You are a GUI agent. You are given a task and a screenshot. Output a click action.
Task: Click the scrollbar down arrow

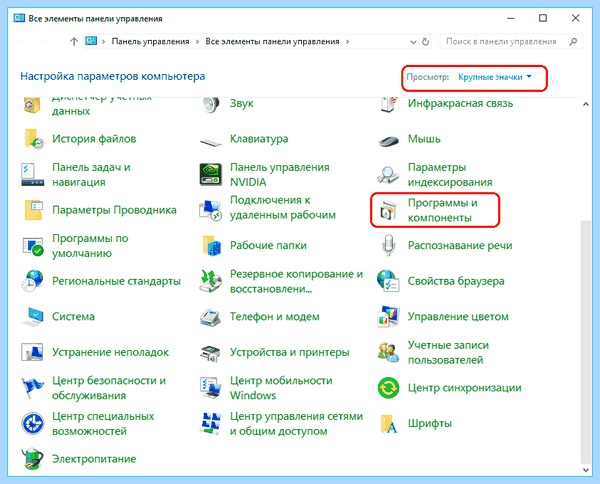[585, 470]
